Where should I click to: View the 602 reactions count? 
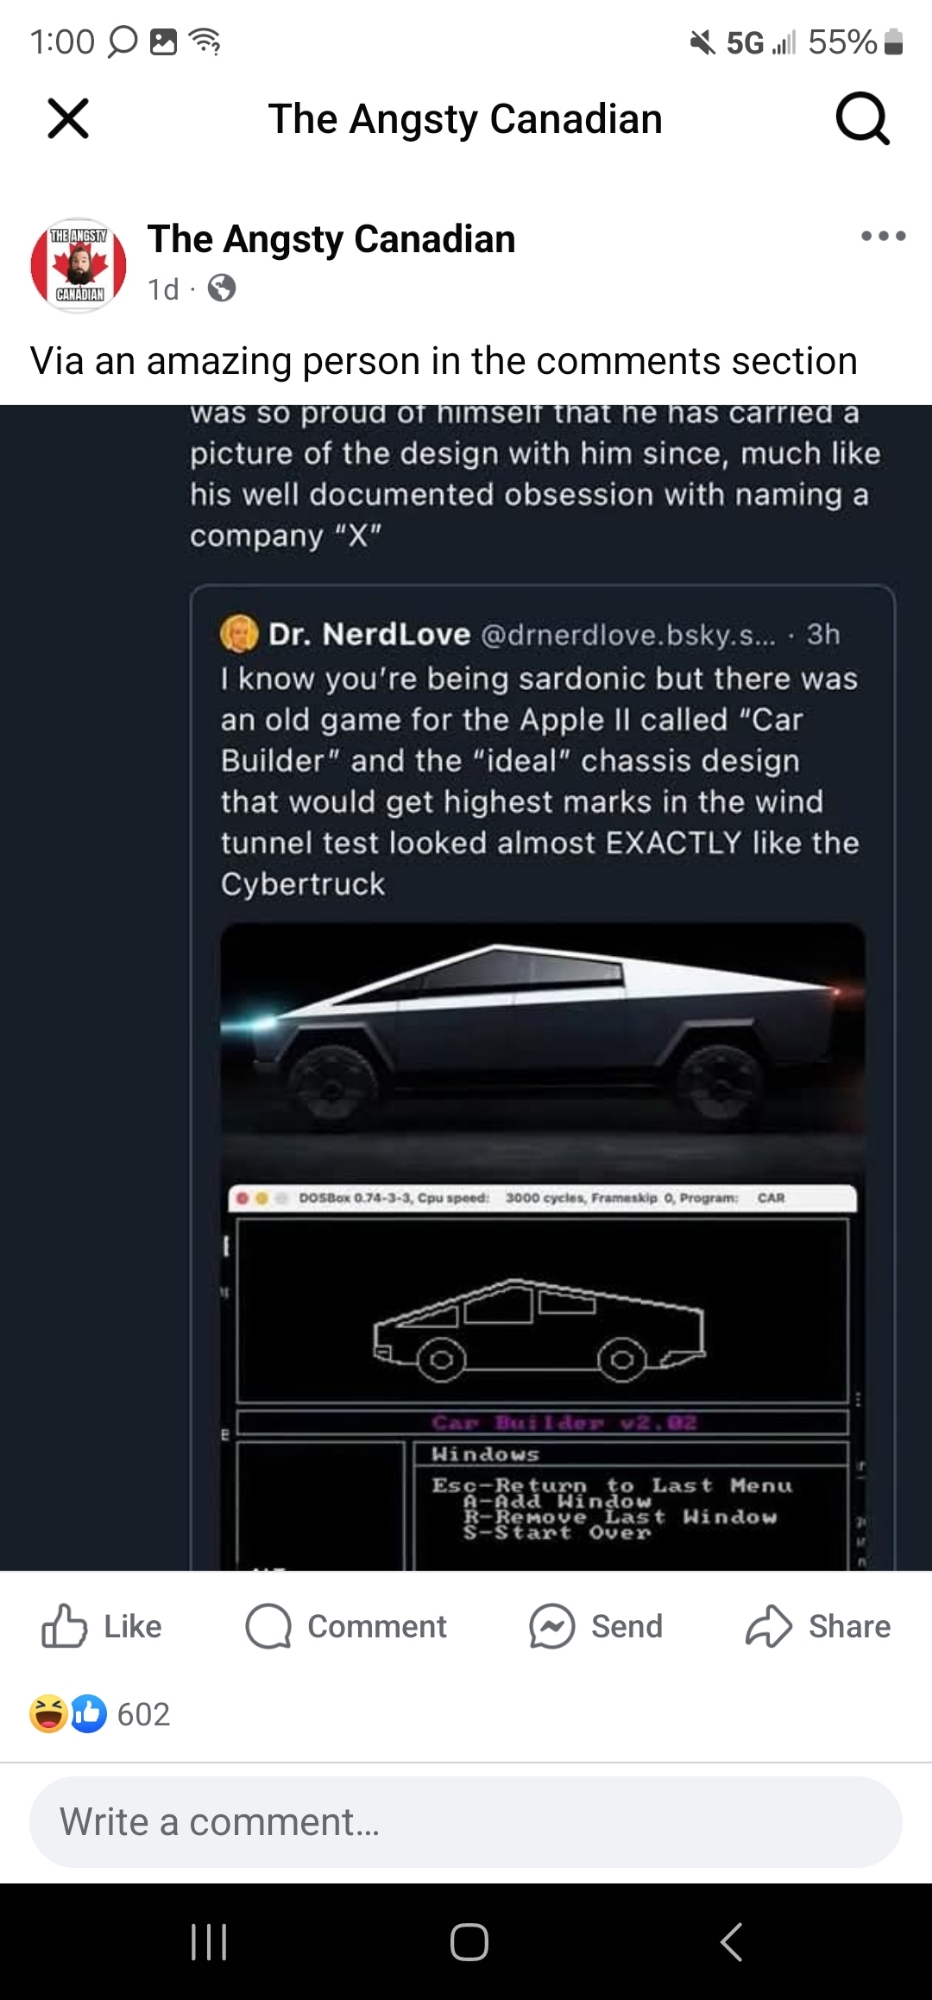click(143, 1714)
